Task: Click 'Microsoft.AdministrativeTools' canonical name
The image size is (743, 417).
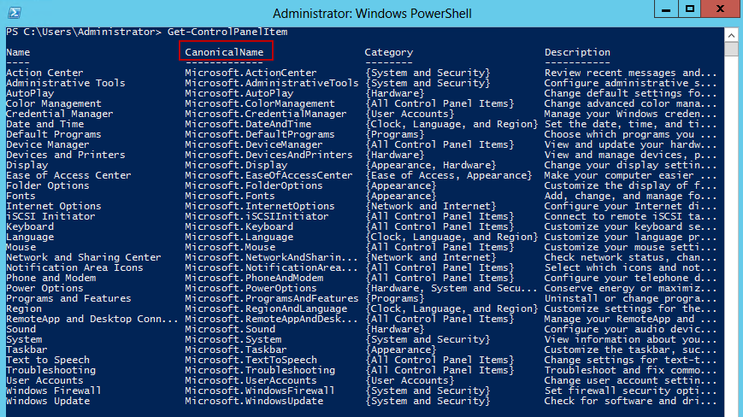Action: click(x=272, y=83)
